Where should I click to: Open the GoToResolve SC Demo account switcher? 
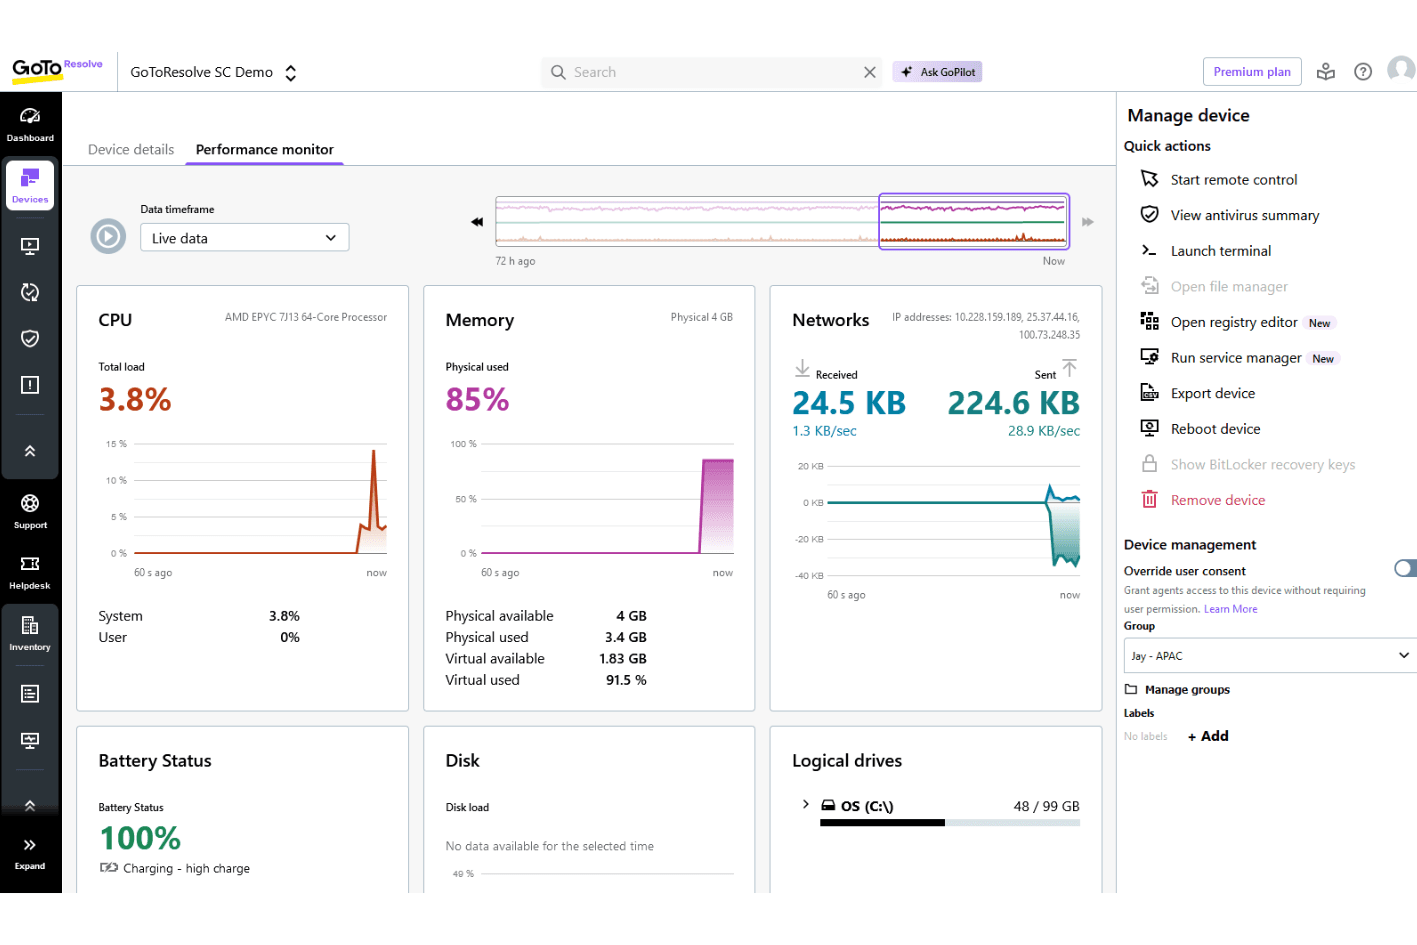click(x=214, y=72)
